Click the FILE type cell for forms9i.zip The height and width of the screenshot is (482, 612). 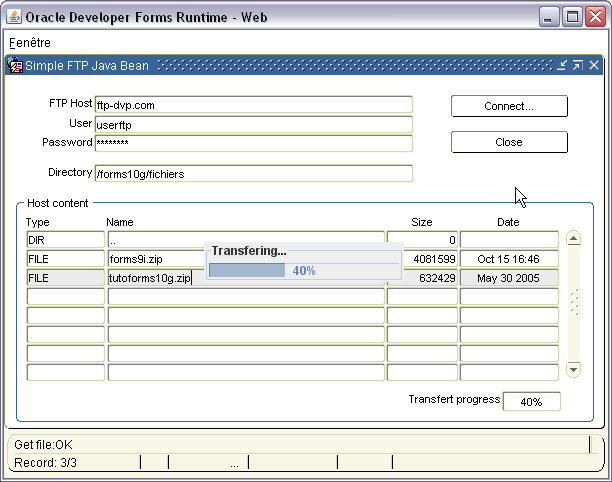tap(66, 259)
